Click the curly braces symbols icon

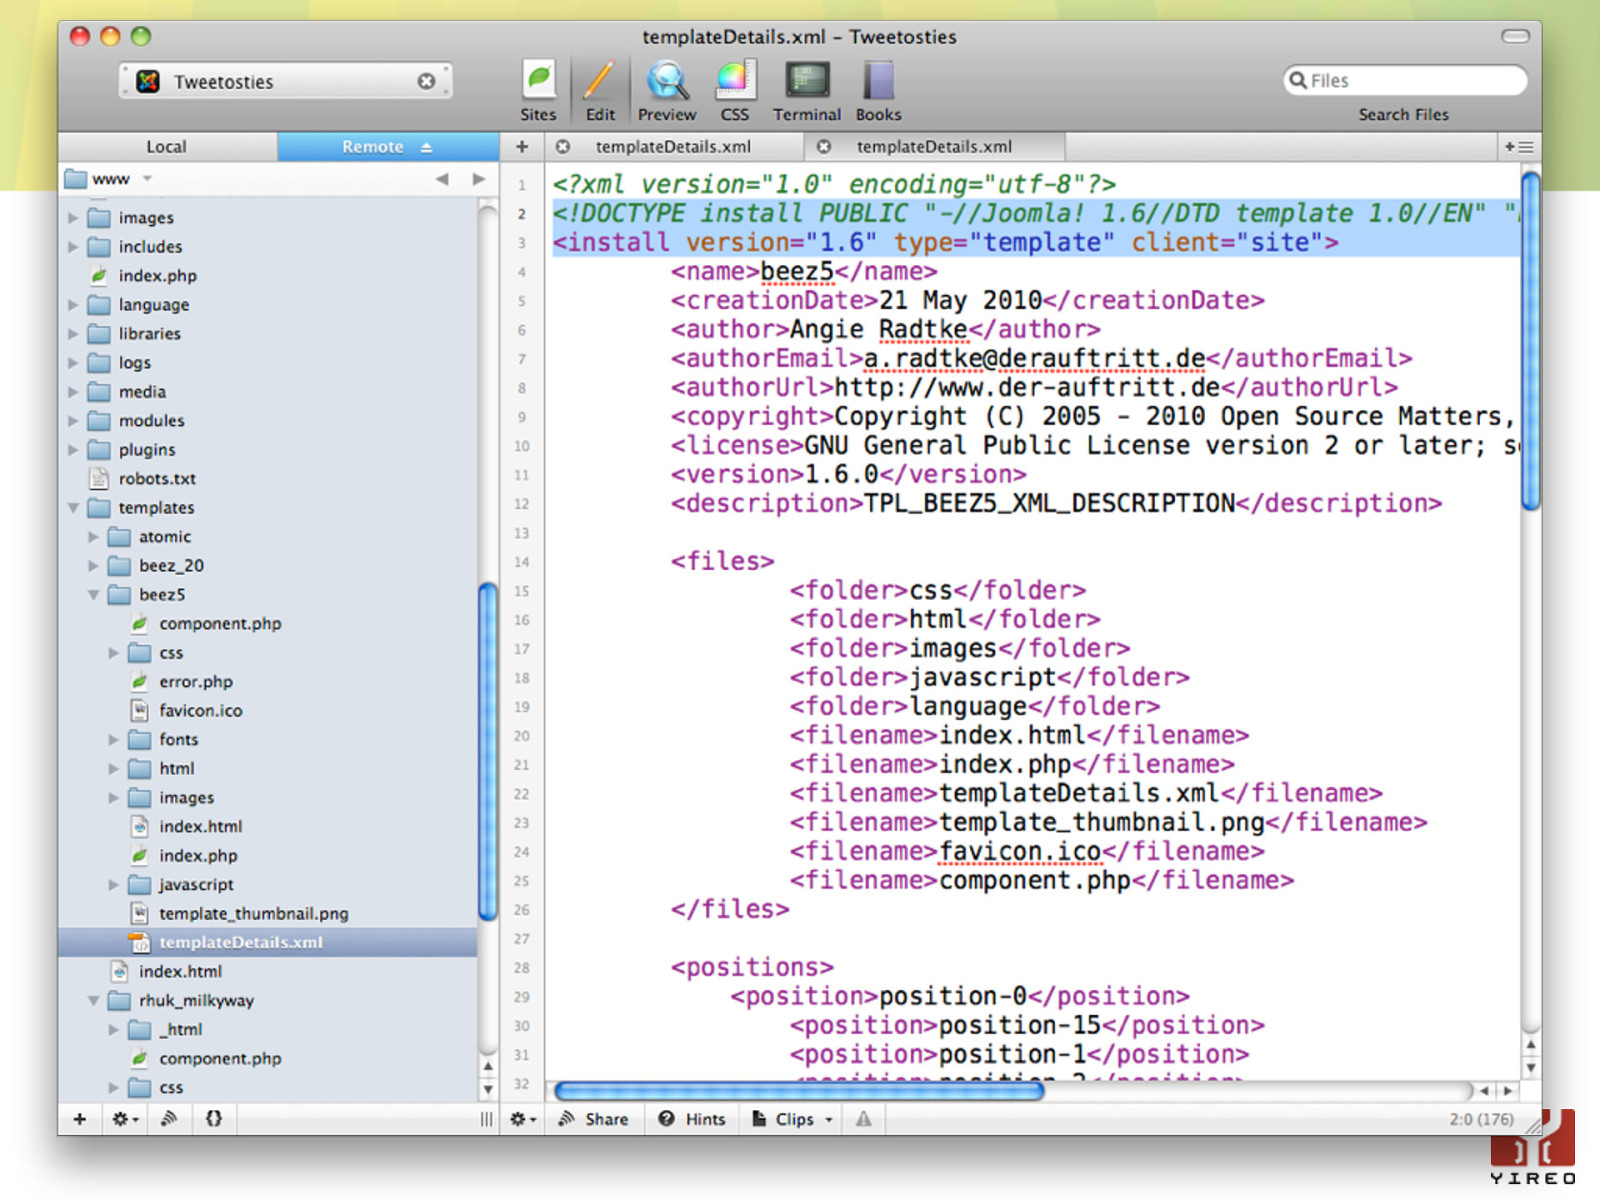(x=214, y=1119)
